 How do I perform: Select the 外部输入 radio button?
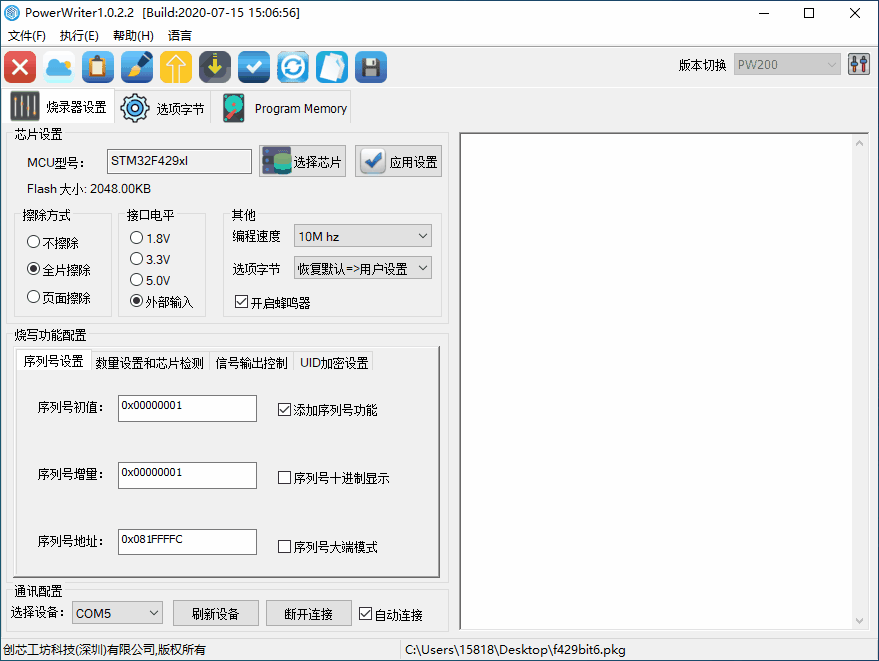click(x=161, y=302)
